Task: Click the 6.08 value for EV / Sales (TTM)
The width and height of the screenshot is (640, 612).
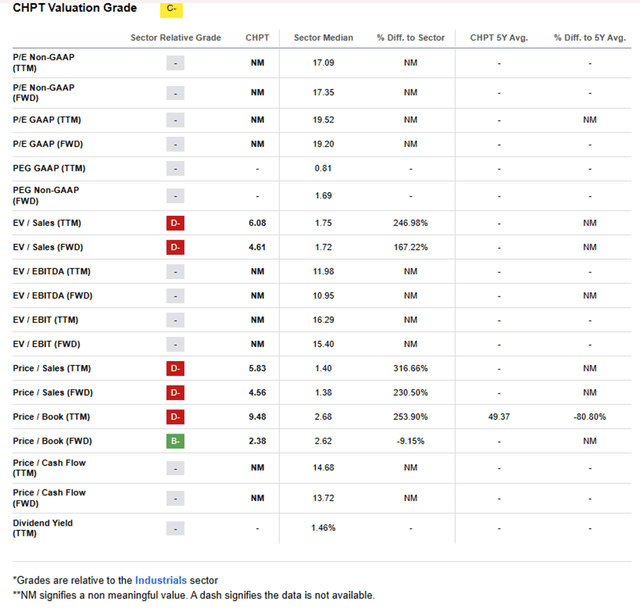Action: tap(257, 223)
